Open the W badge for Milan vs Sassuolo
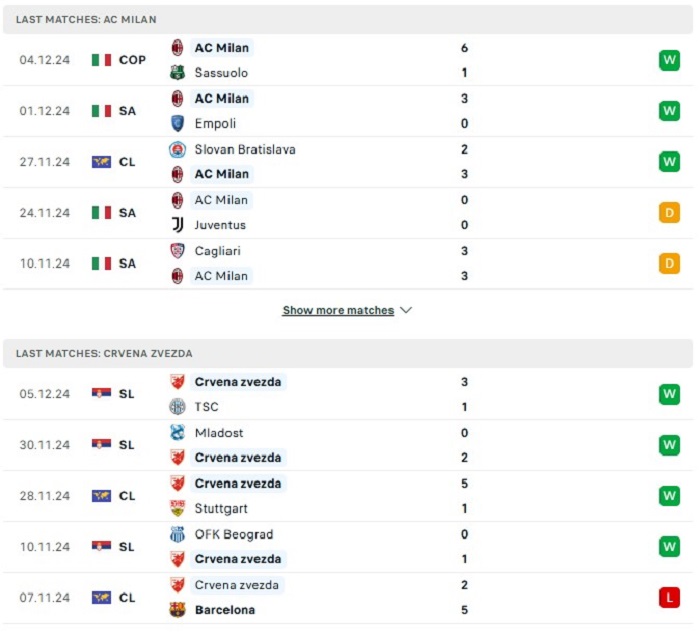The height and width of the screenshot is (634, 700). [x=669, y=60]
